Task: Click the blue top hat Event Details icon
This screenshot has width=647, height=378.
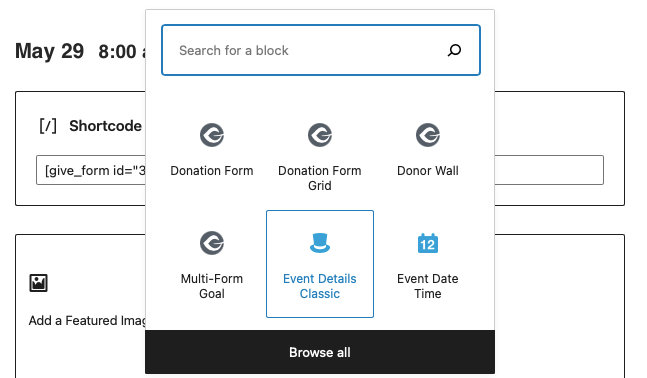Action: coord(320,243)
